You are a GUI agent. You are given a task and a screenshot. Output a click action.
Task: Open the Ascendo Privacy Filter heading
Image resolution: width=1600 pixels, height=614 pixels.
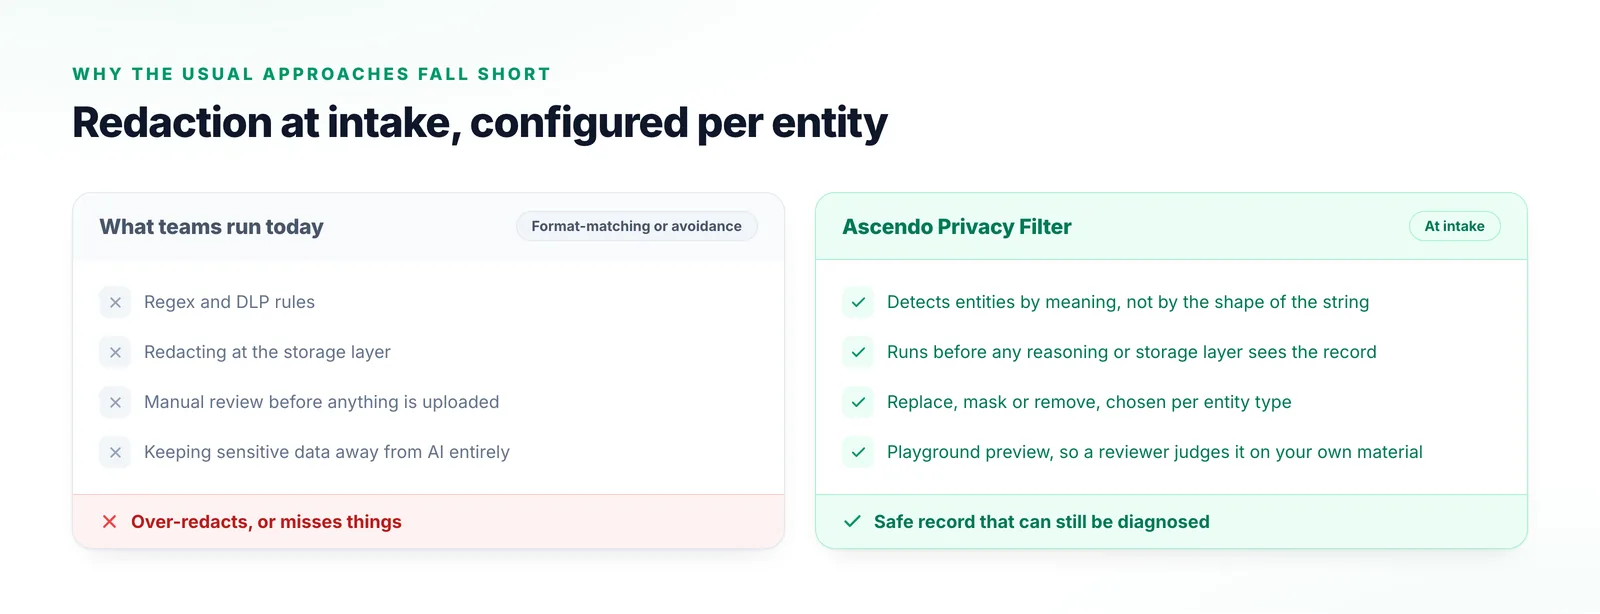tap(957, 227)
